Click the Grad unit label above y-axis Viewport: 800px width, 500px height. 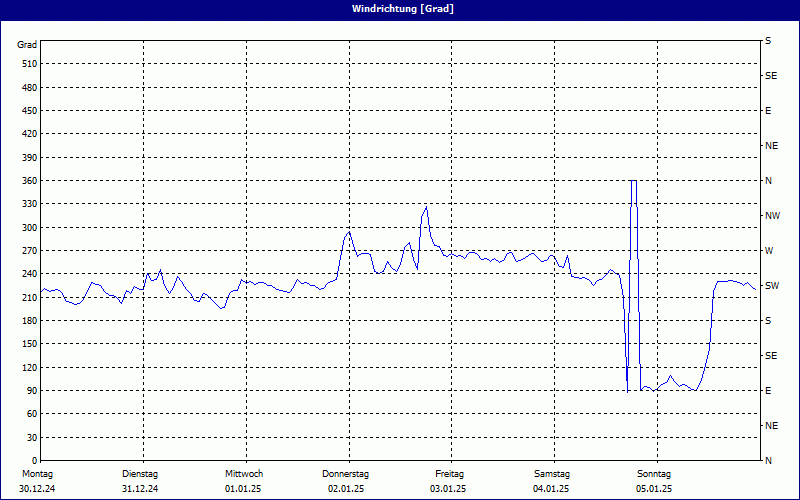coord(27,45)
